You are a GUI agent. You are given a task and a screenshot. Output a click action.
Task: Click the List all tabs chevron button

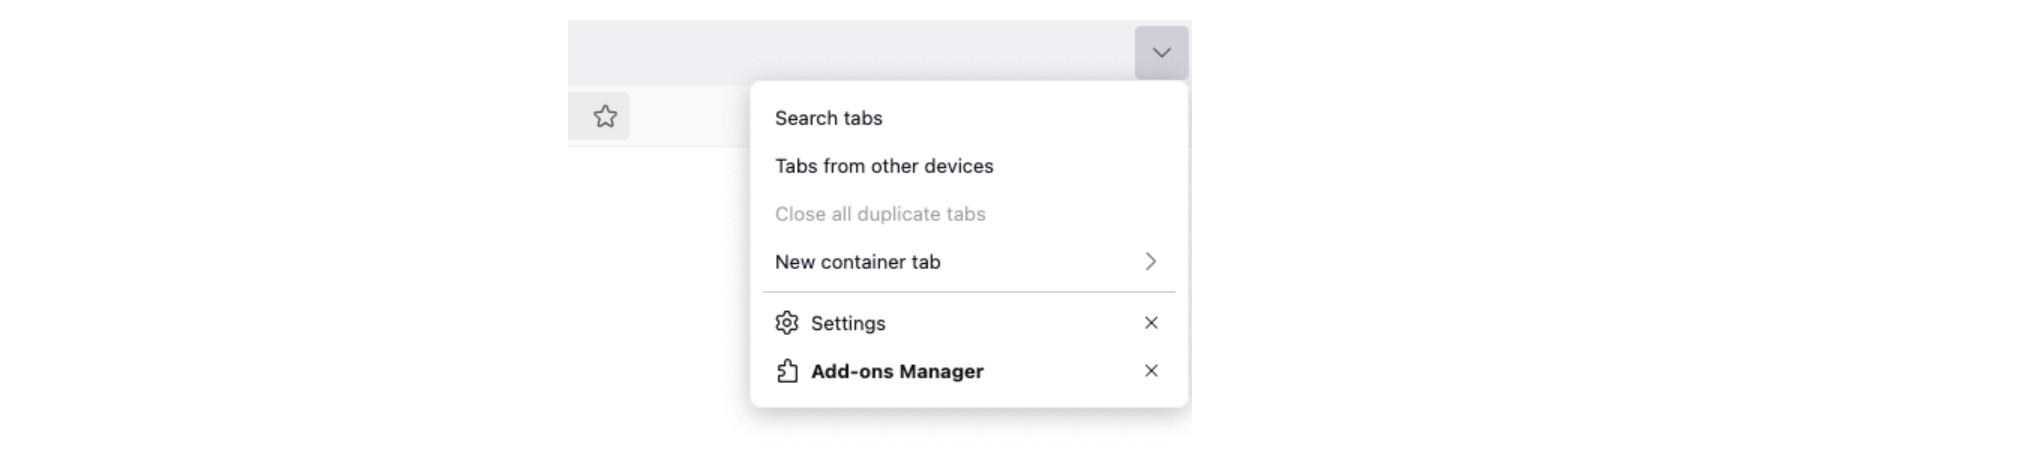[1161, 53]
